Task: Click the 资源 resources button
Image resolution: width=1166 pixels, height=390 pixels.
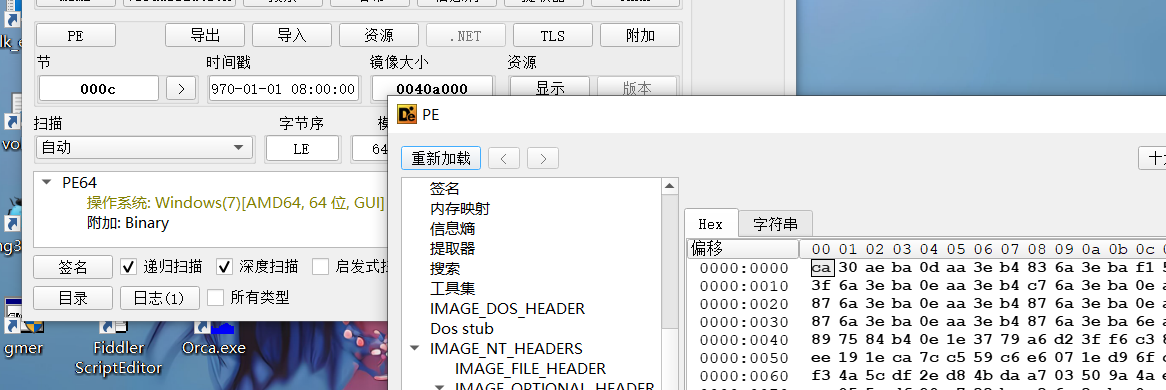Action: click(379, 35)
